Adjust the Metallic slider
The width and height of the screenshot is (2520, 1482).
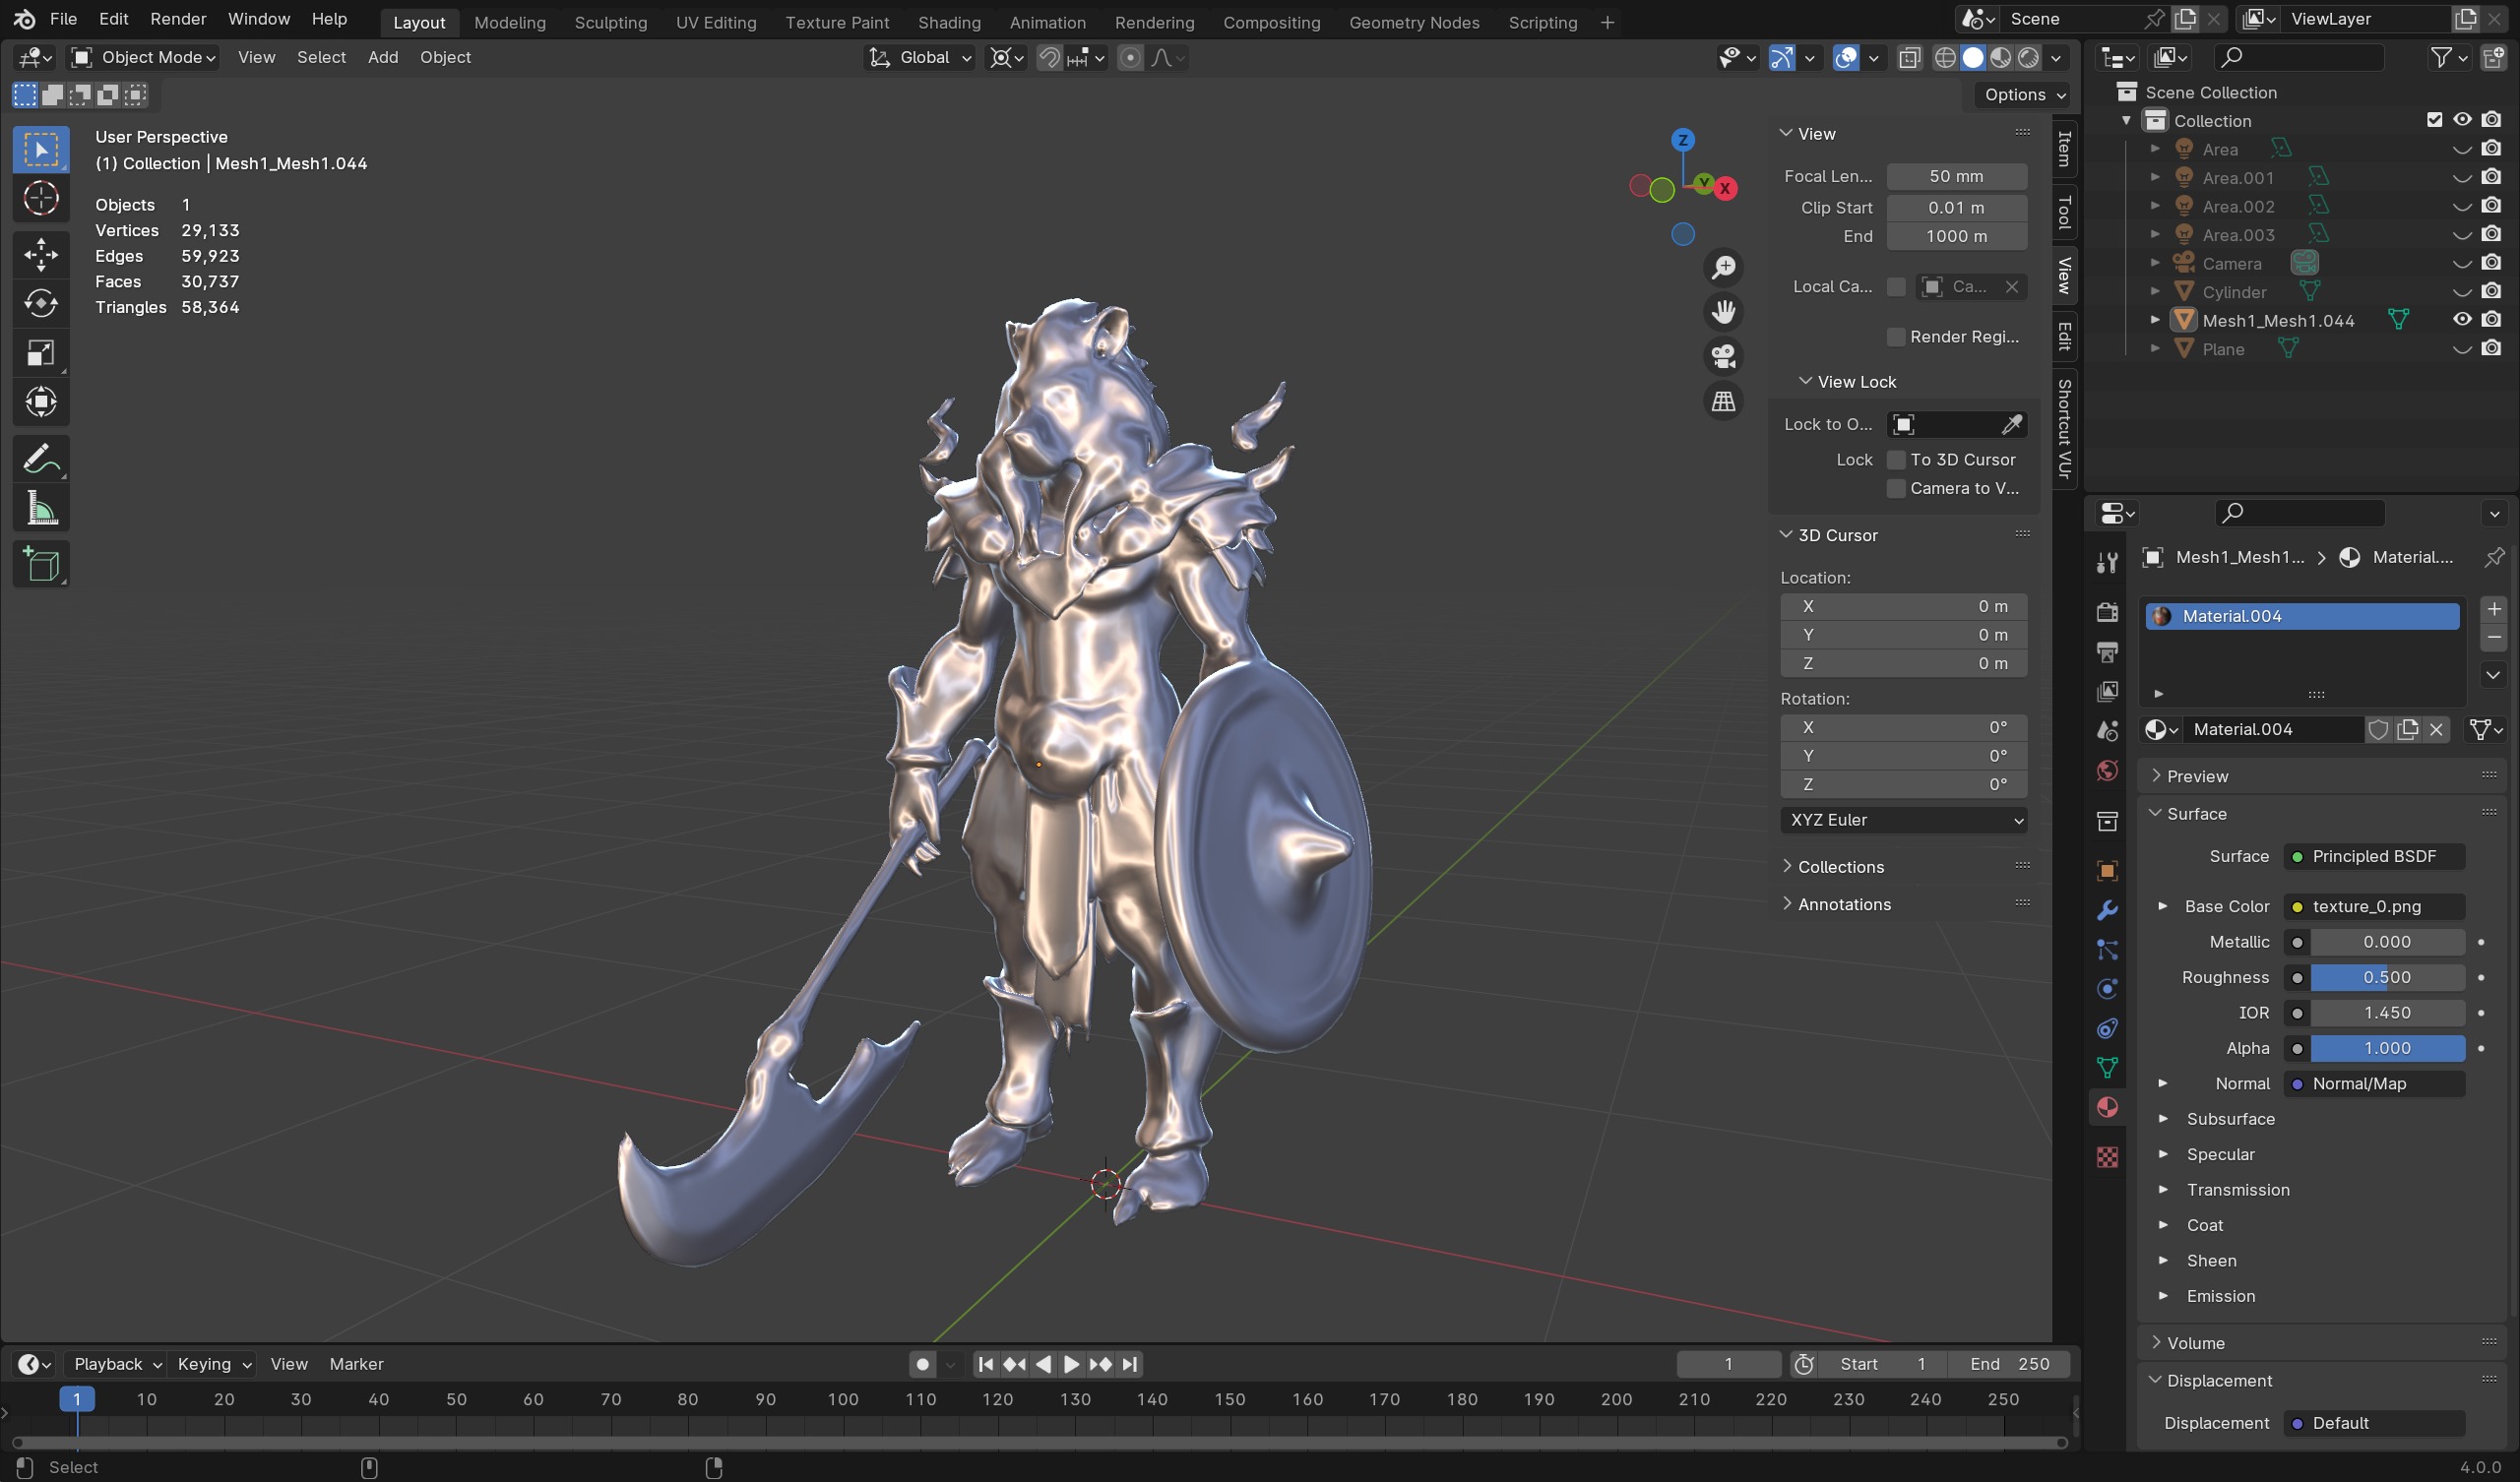click(2386, 942)
